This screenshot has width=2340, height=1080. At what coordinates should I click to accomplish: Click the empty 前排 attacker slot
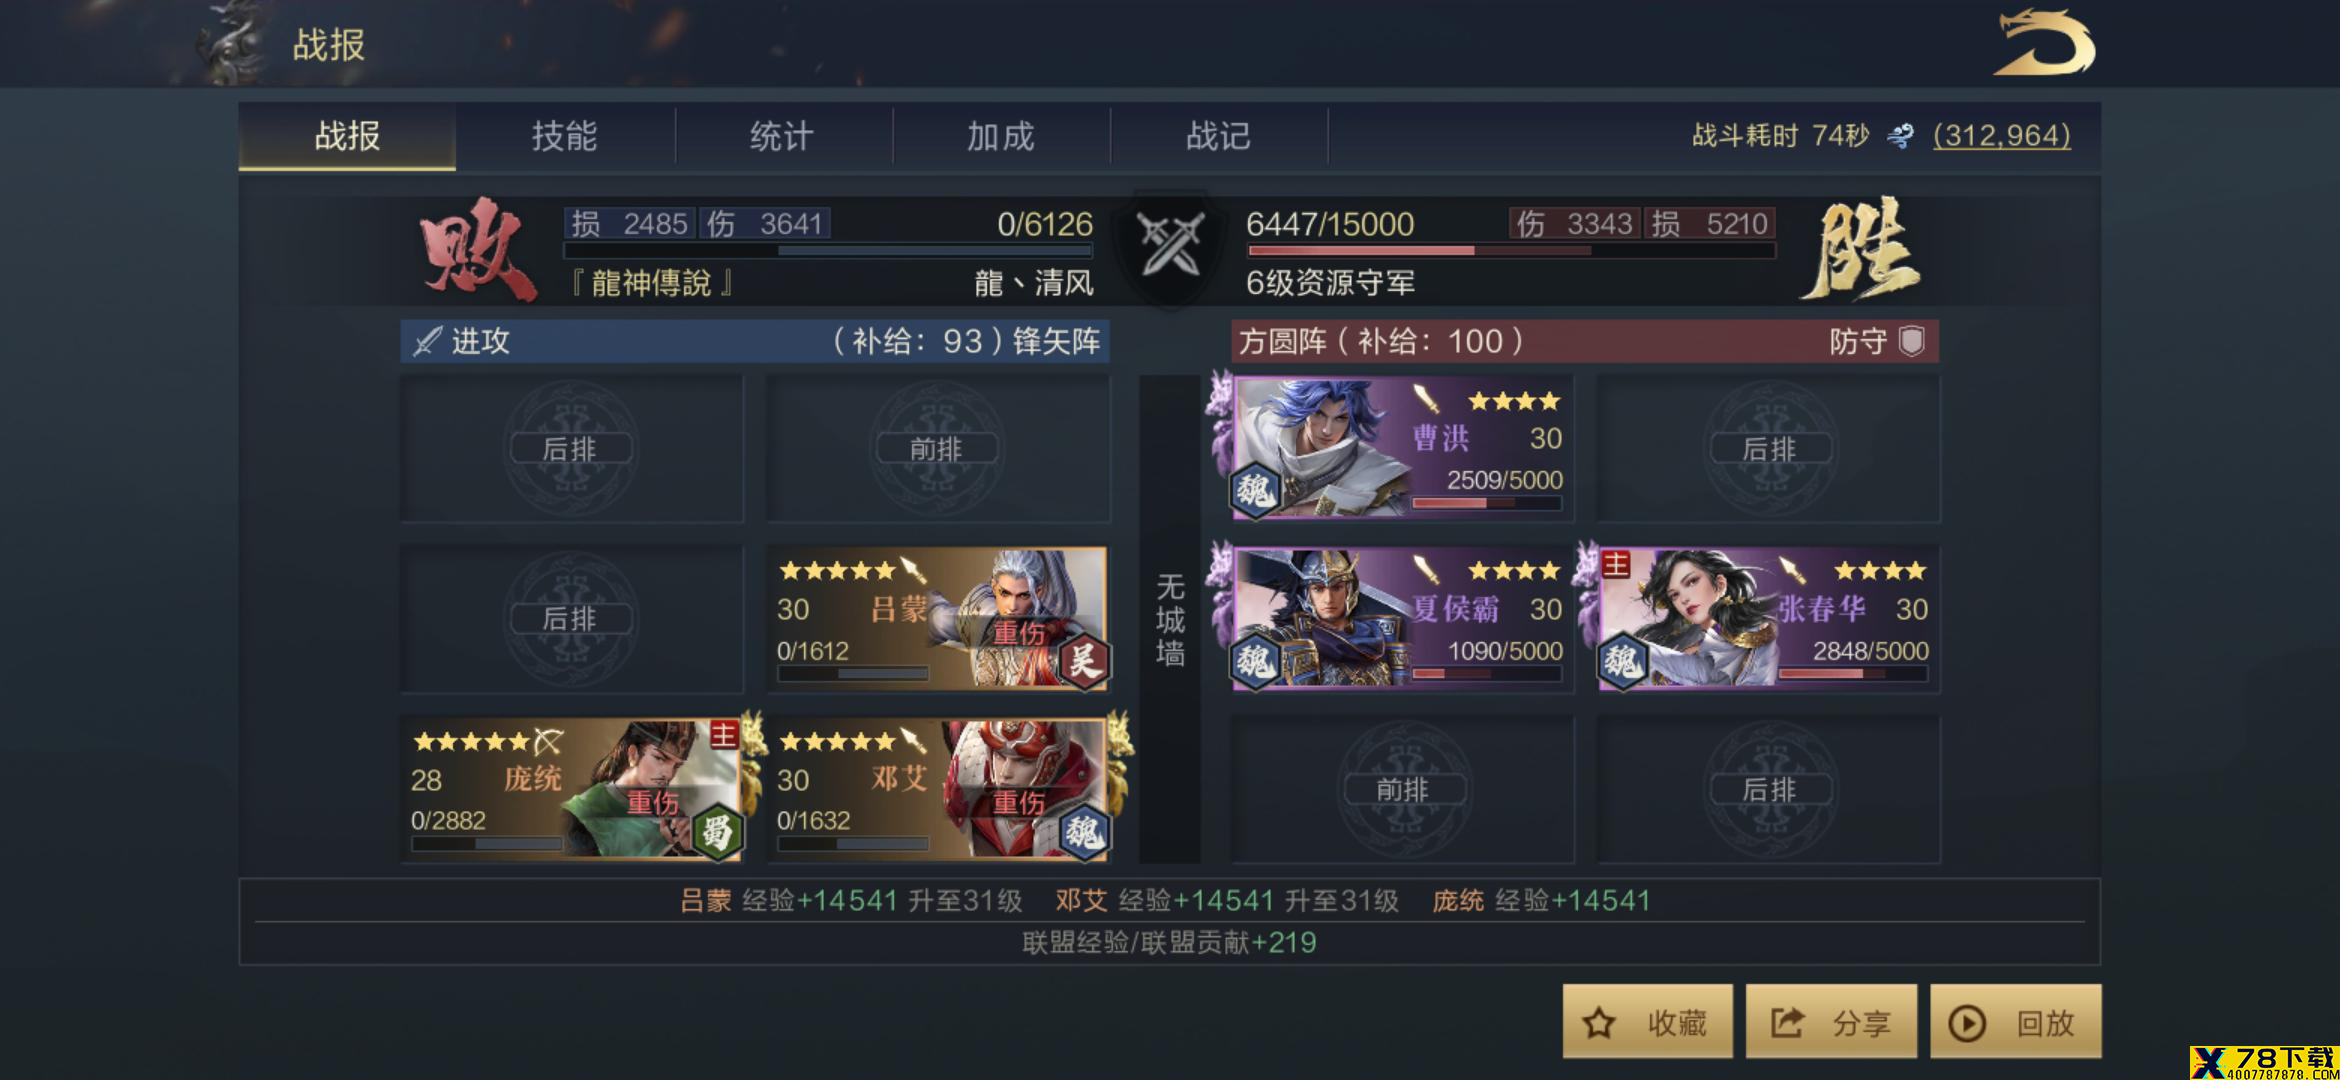(x=938, y=449)
